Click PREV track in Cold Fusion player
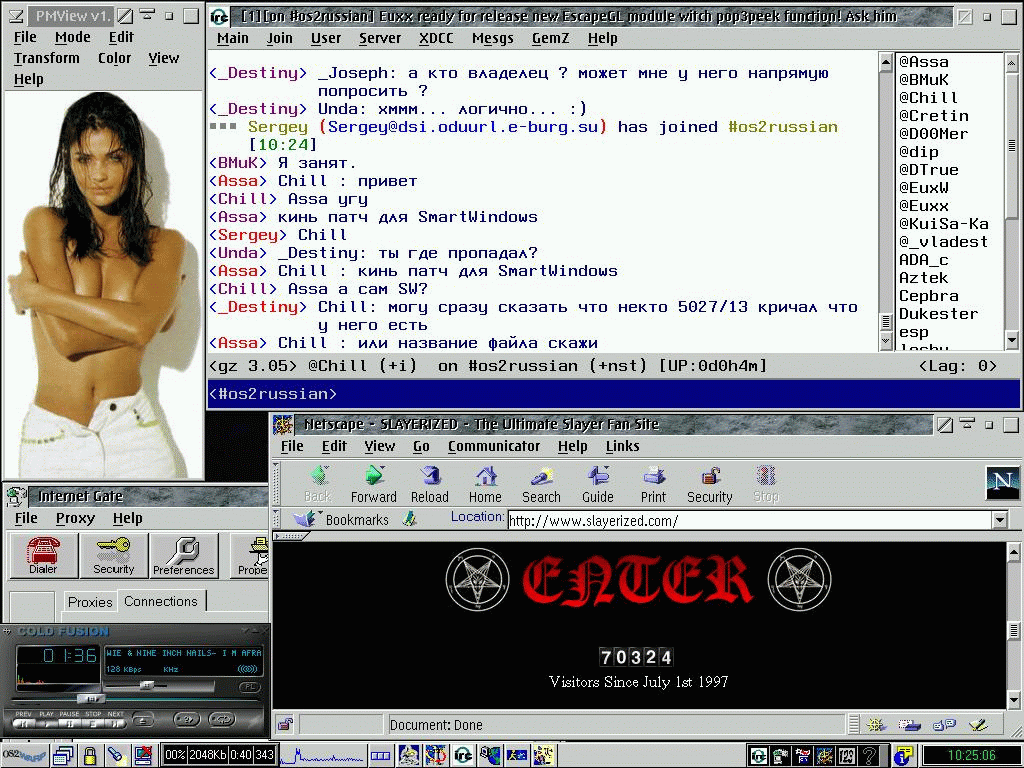This screenshot has height=768, width=1024. click(24, 723)
